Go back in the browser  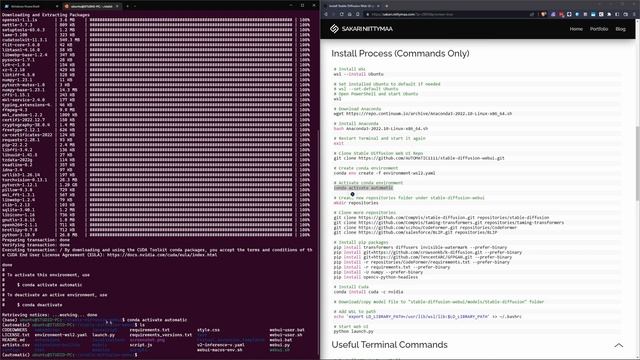tap(326, 14)
